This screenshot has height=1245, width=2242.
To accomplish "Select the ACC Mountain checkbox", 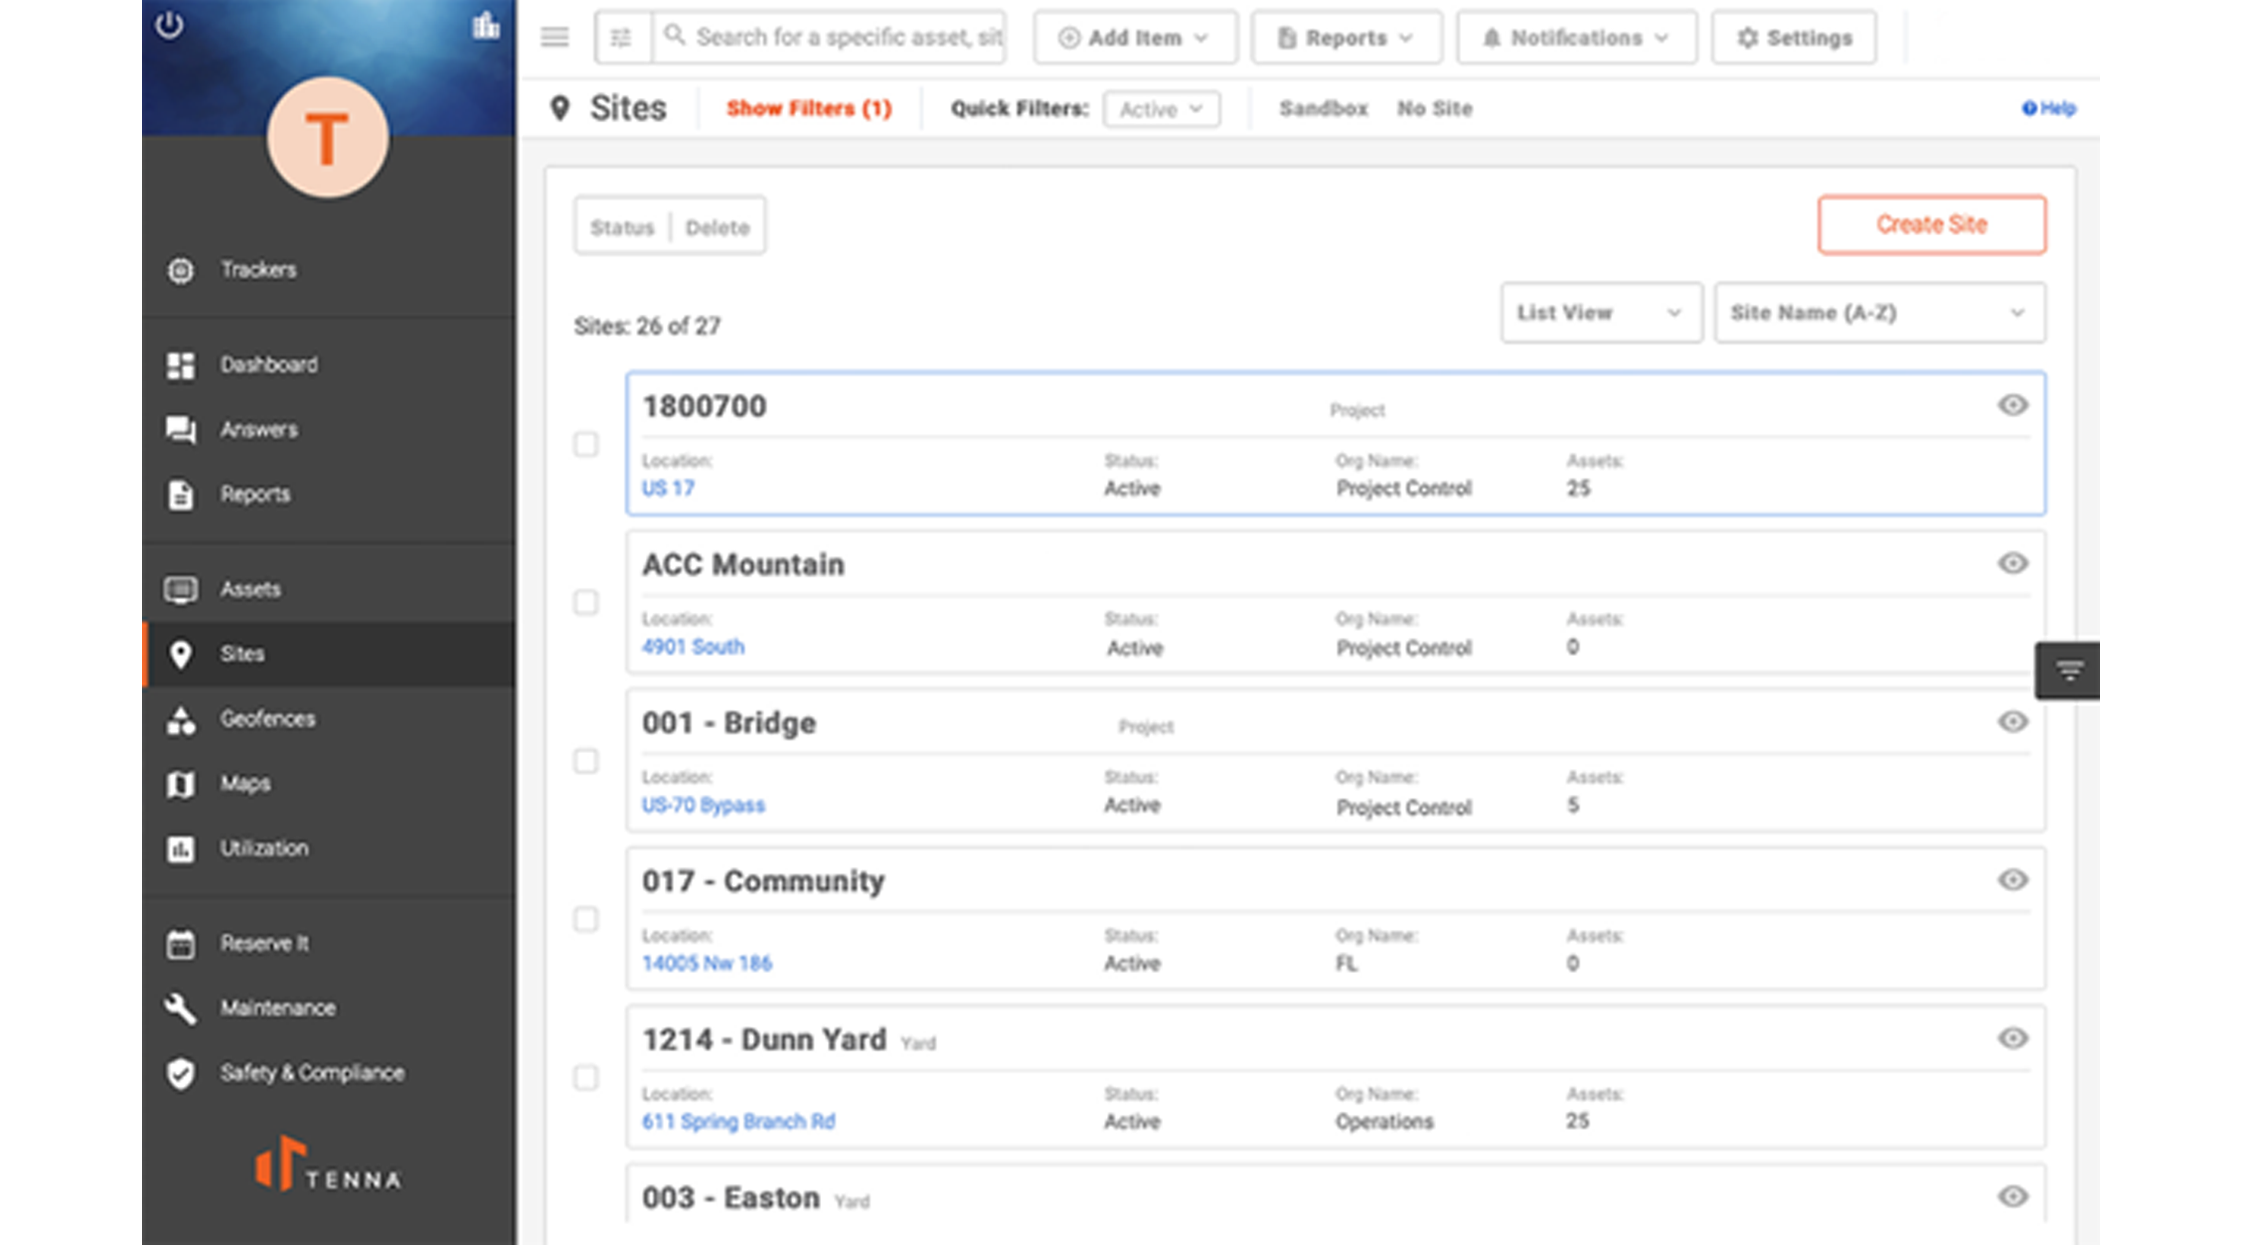I will point(586,604).
